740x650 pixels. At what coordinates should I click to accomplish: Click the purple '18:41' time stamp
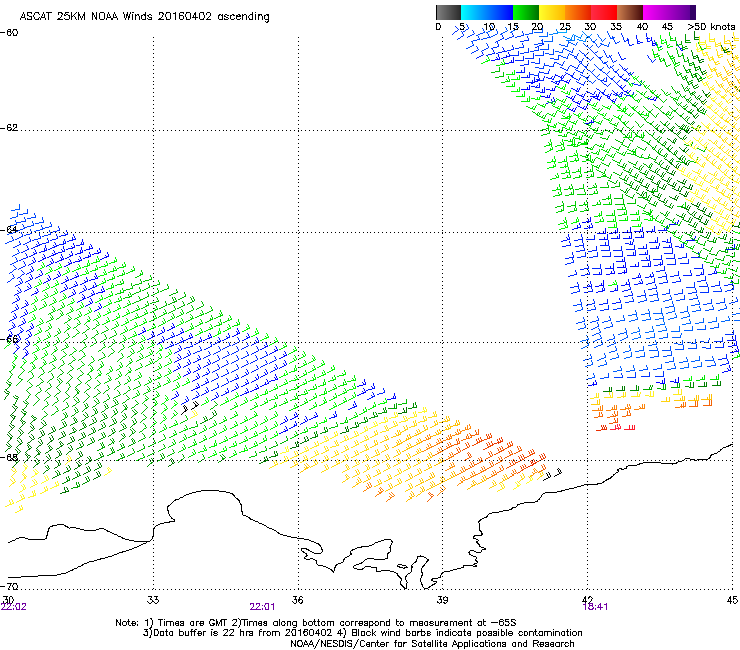595,607
